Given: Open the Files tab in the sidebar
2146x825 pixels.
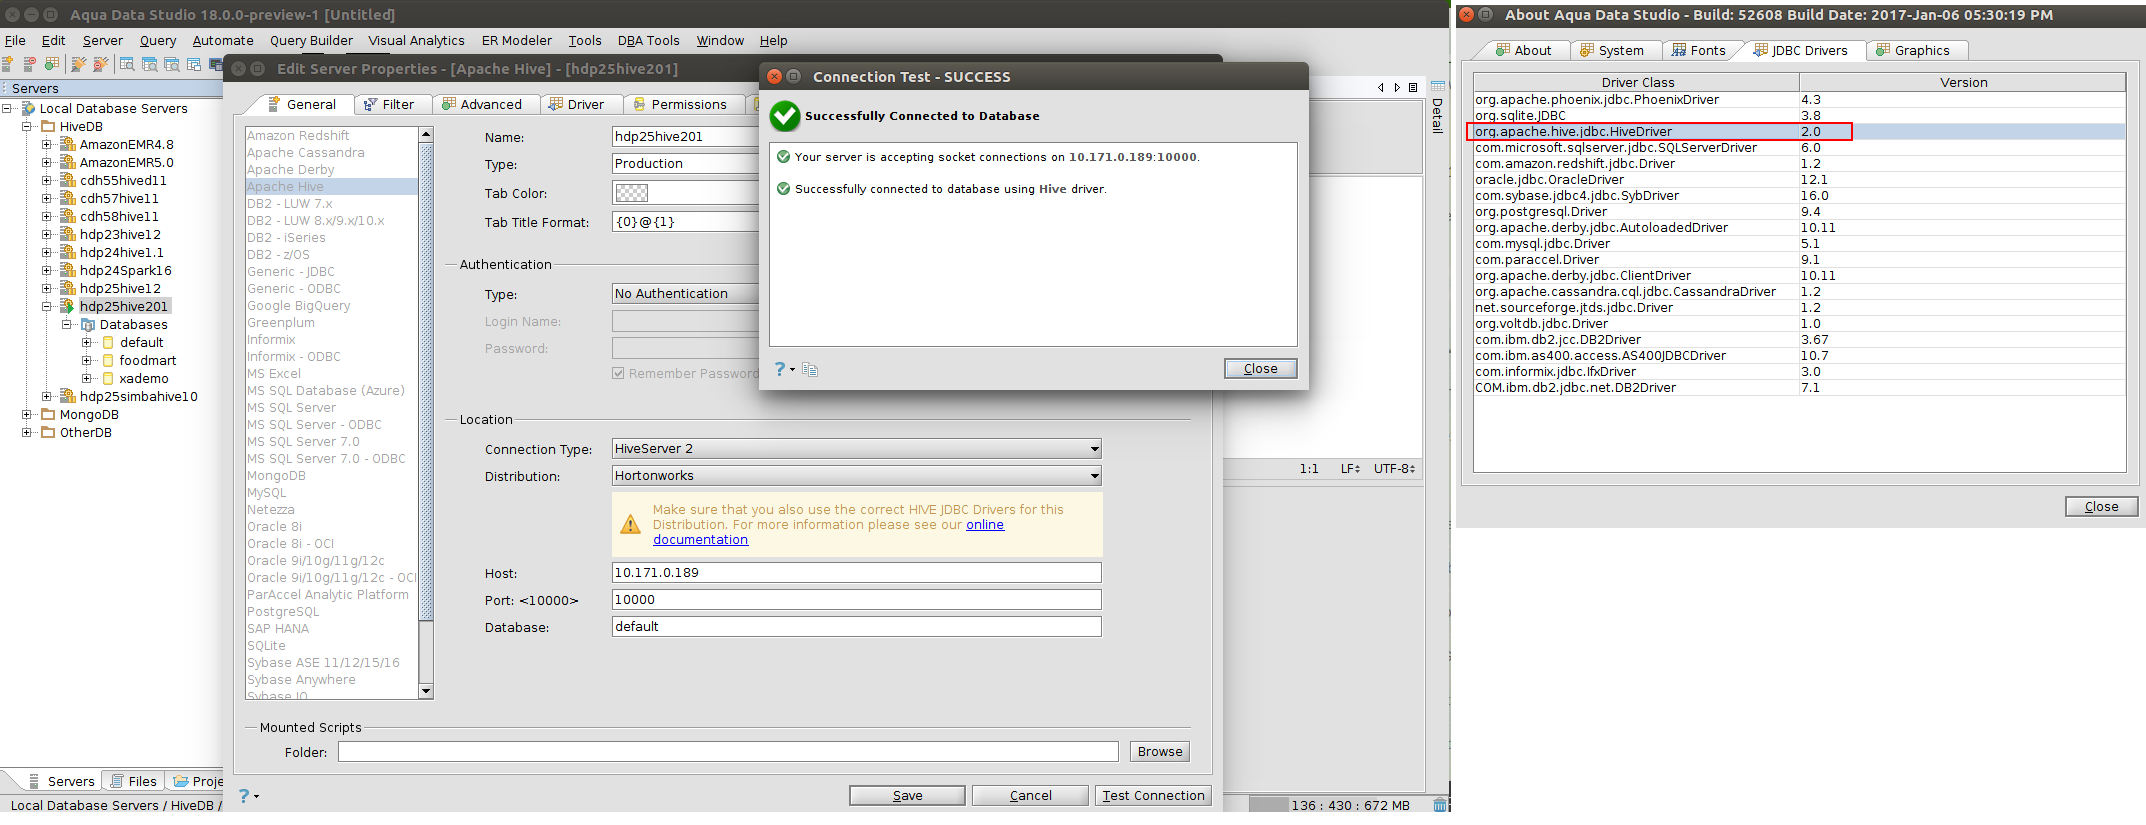Looking at the screenshot, I should pyautogui.click(x=134, y=781).
